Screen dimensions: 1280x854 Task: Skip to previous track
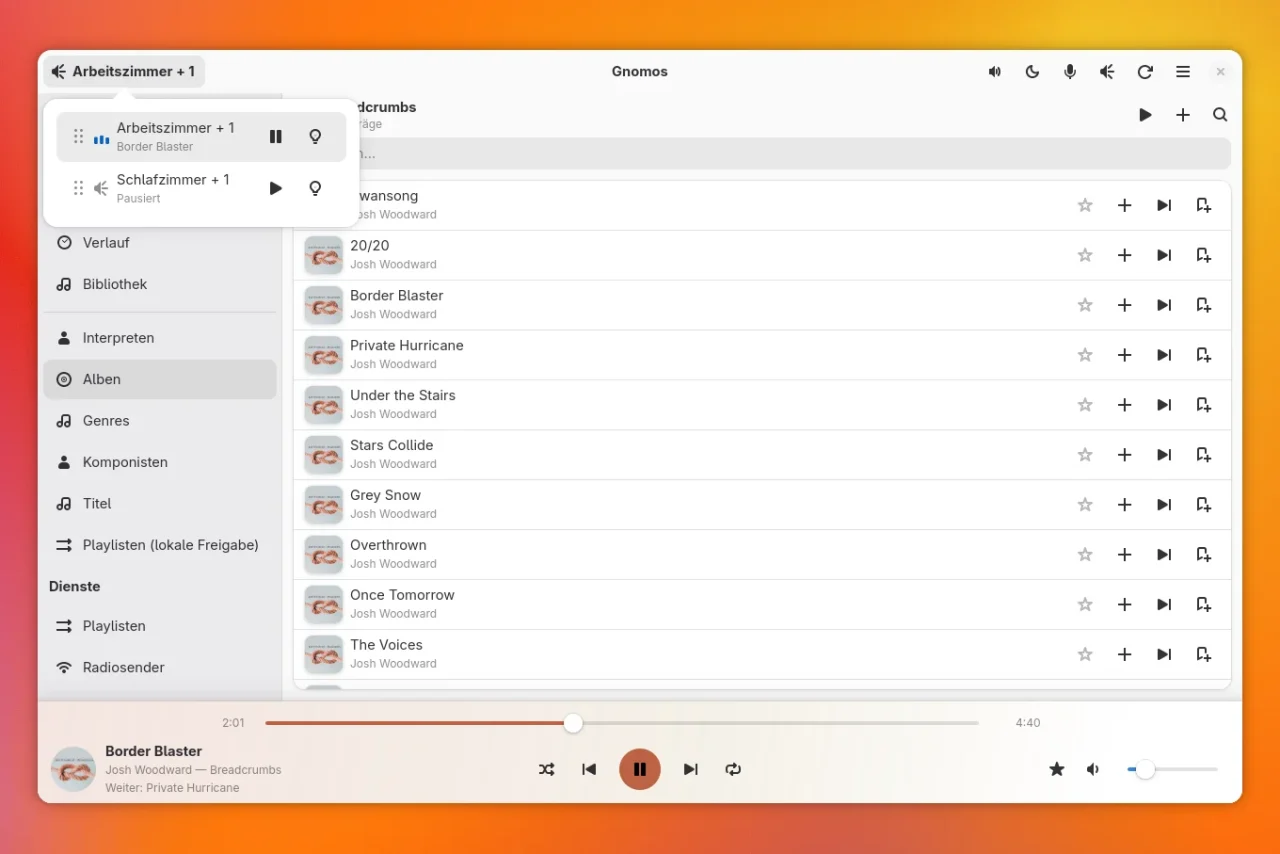[589, 769]
